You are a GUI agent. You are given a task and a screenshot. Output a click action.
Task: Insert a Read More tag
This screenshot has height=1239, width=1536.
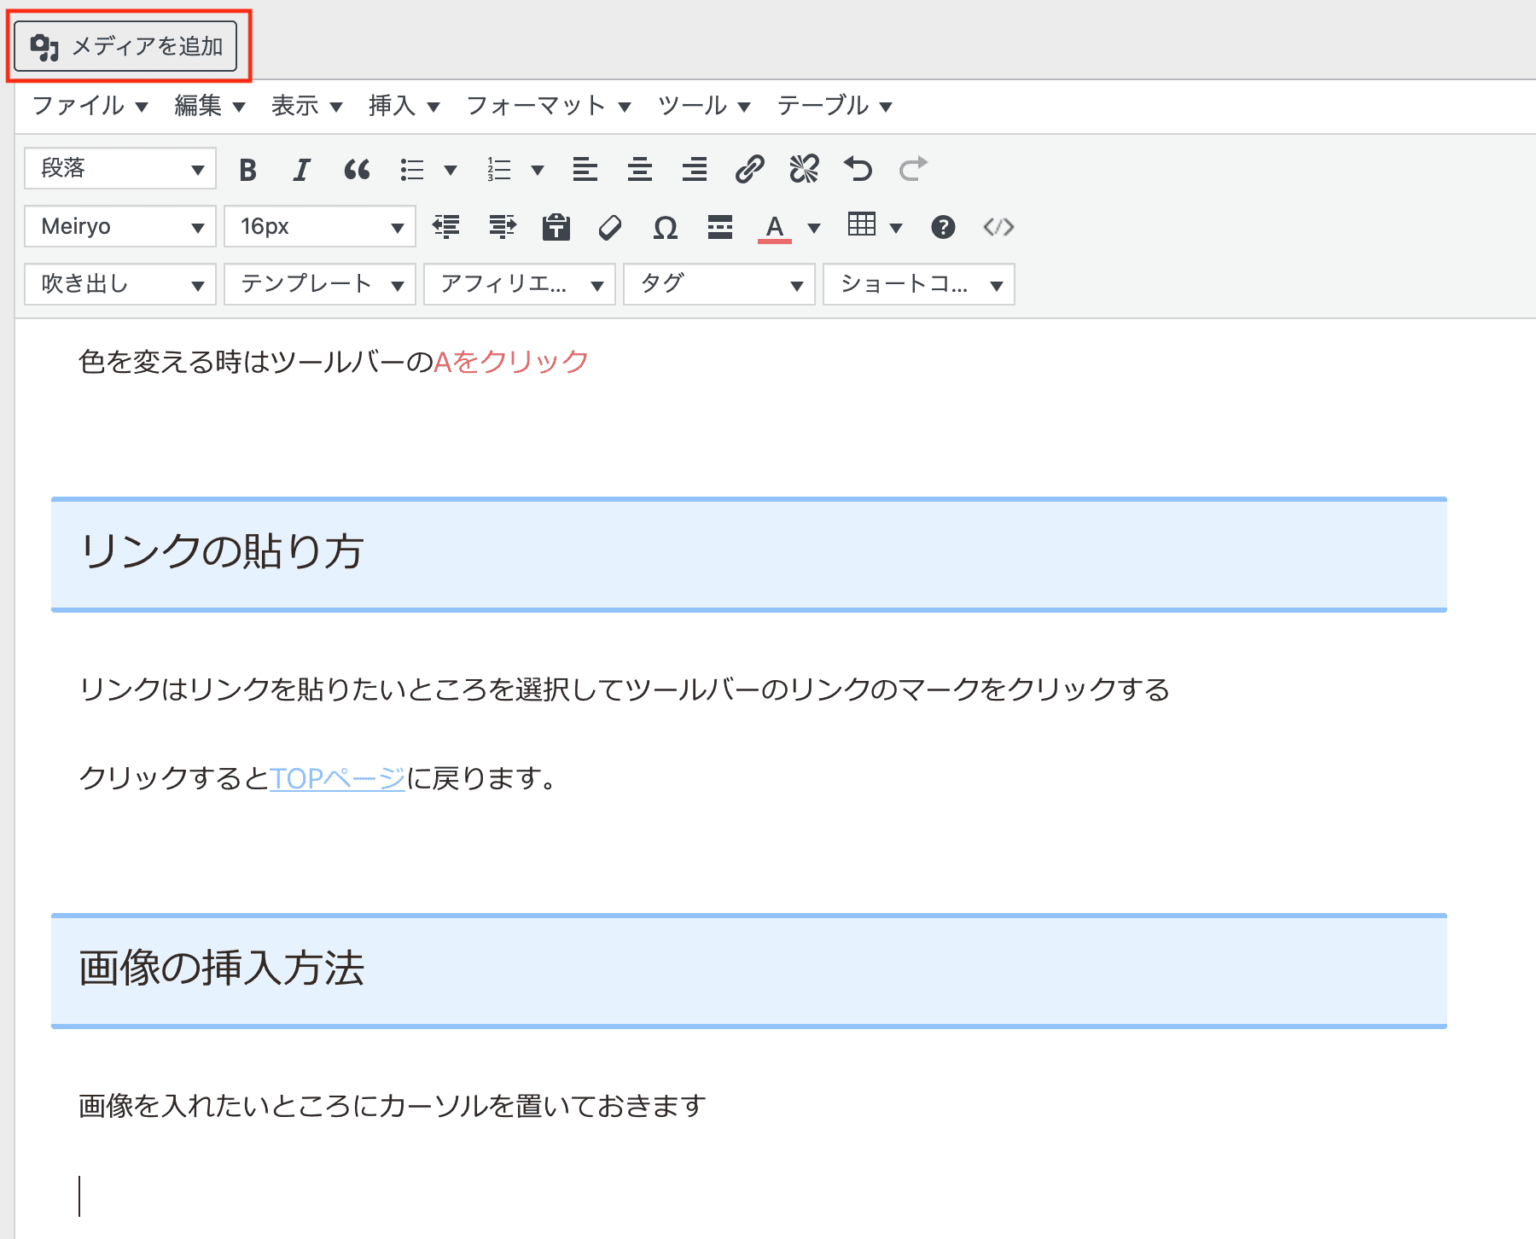(719, 227)
